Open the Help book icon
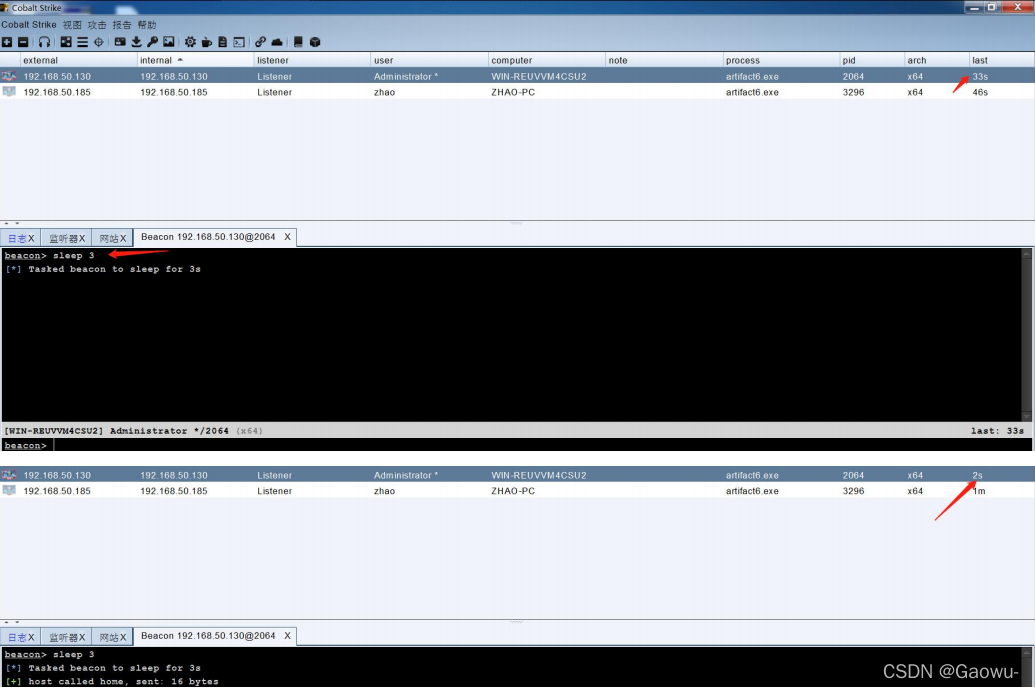Image resolution: width=1035 pixels, height=689 pixels. pos(298,42)
